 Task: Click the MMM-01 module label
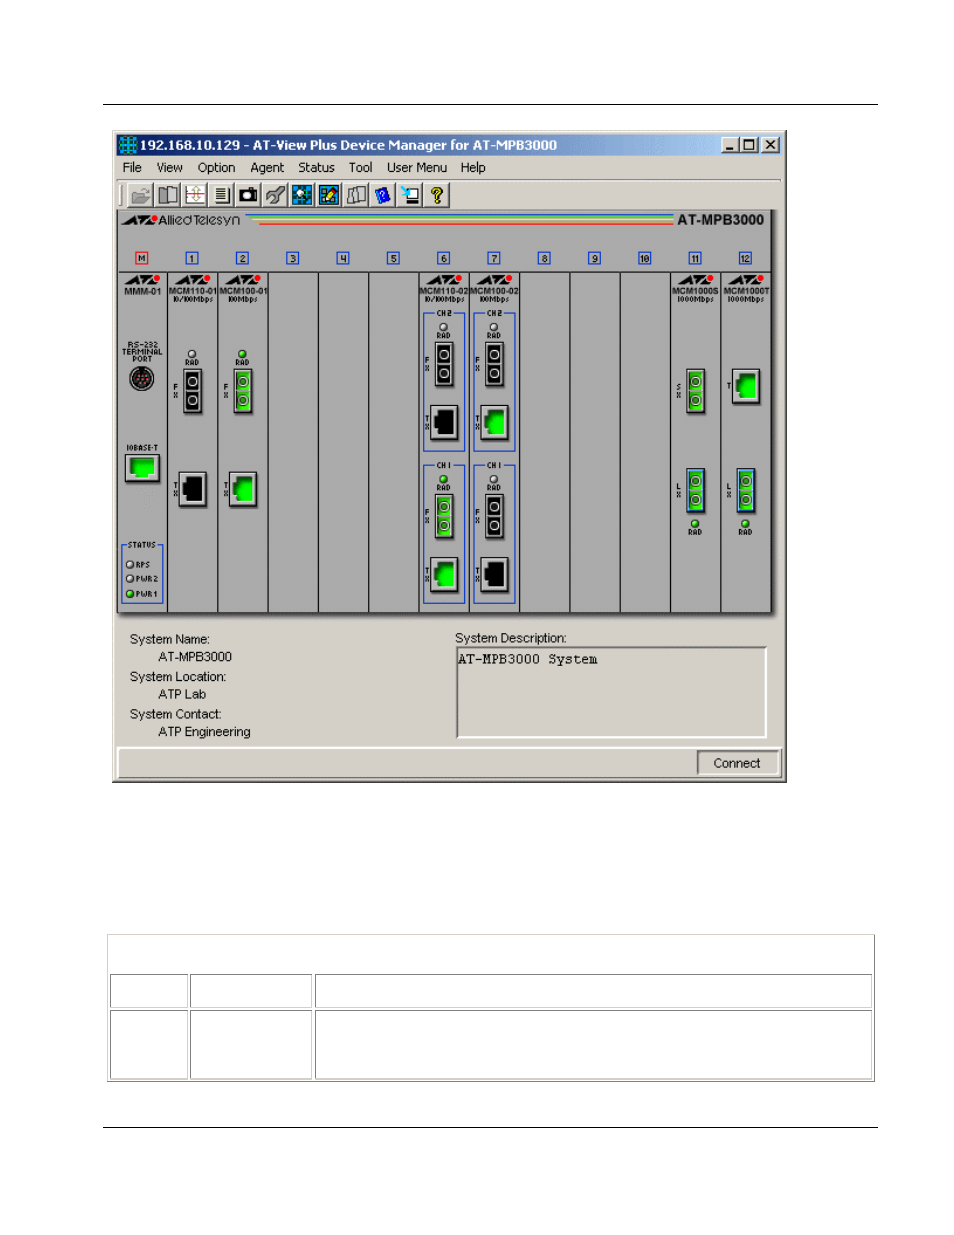(x=142, y=292)
